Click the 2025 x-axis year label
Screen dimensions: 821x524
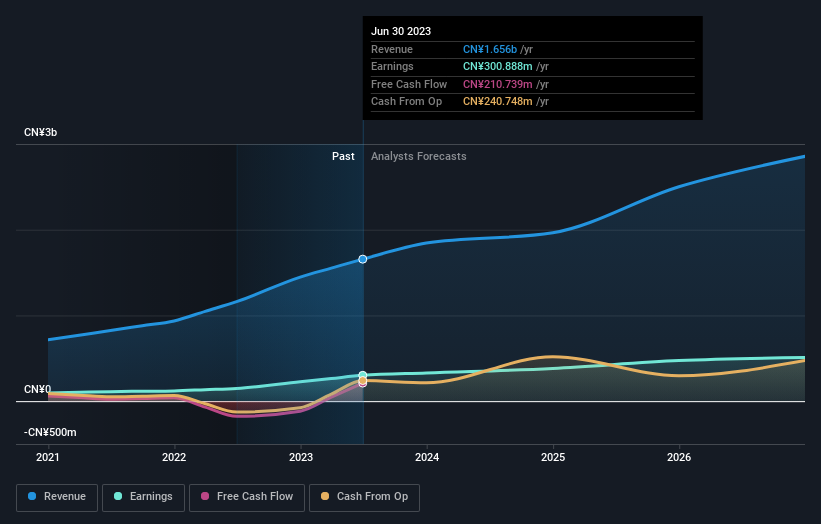[x=553, y=457]
